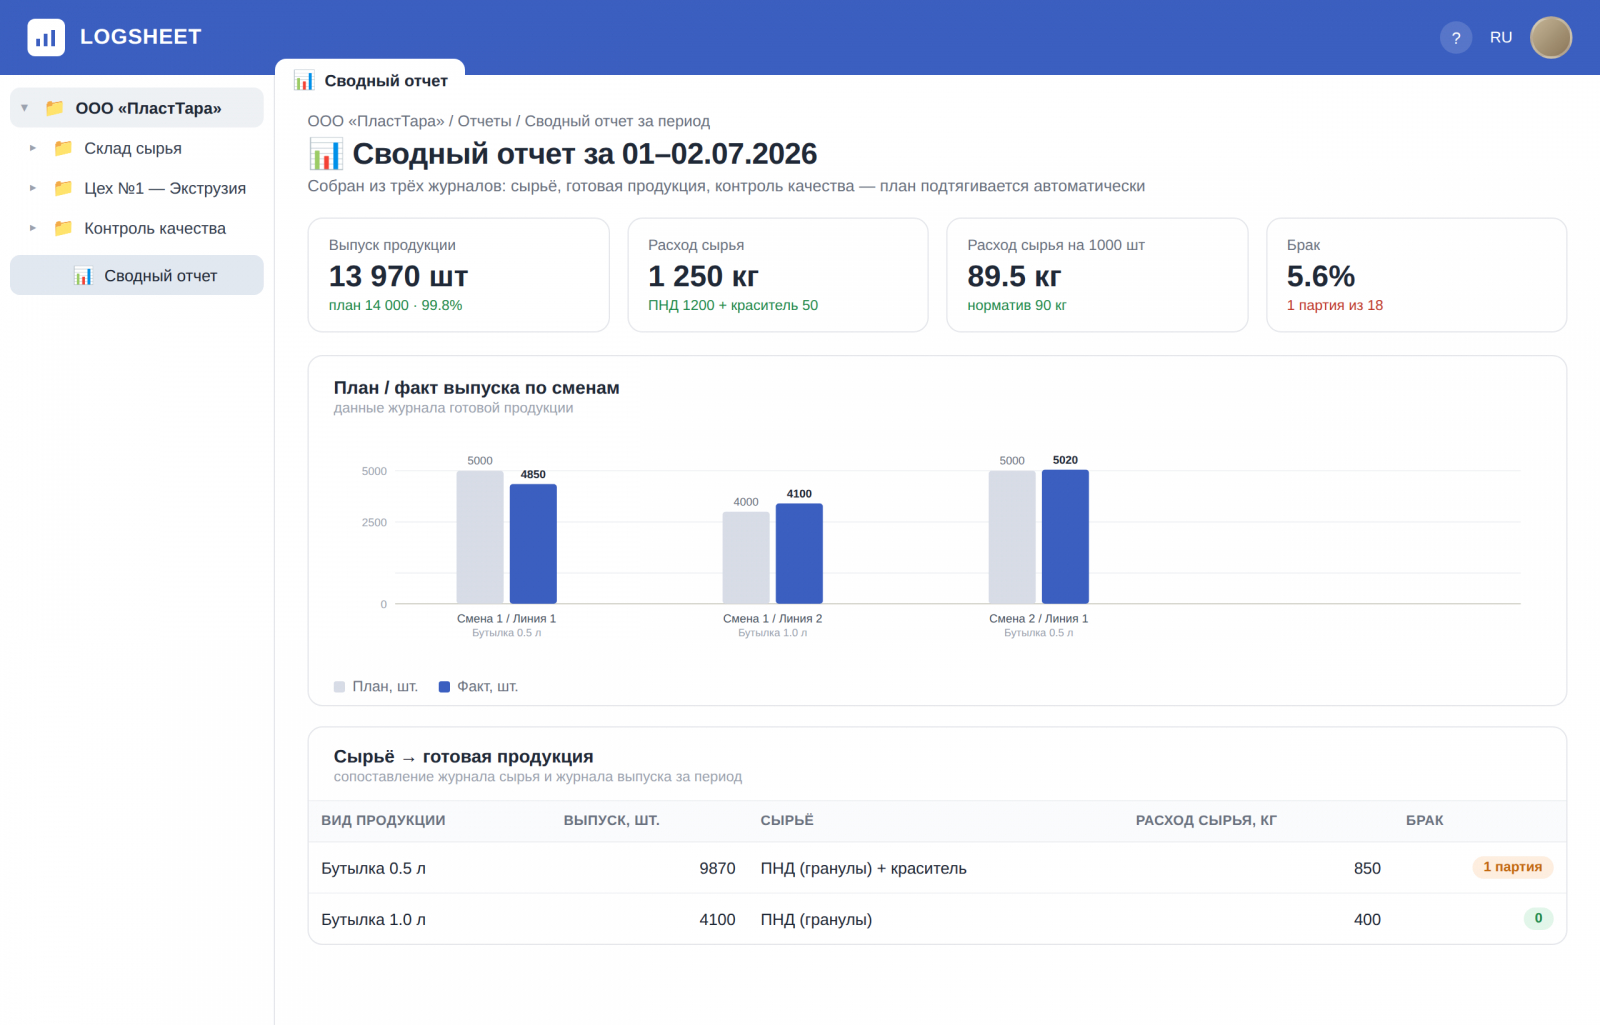Select the Сводный отчет tab
The width and height of the screenshot is (1600, 1025).
pos(370,80)
